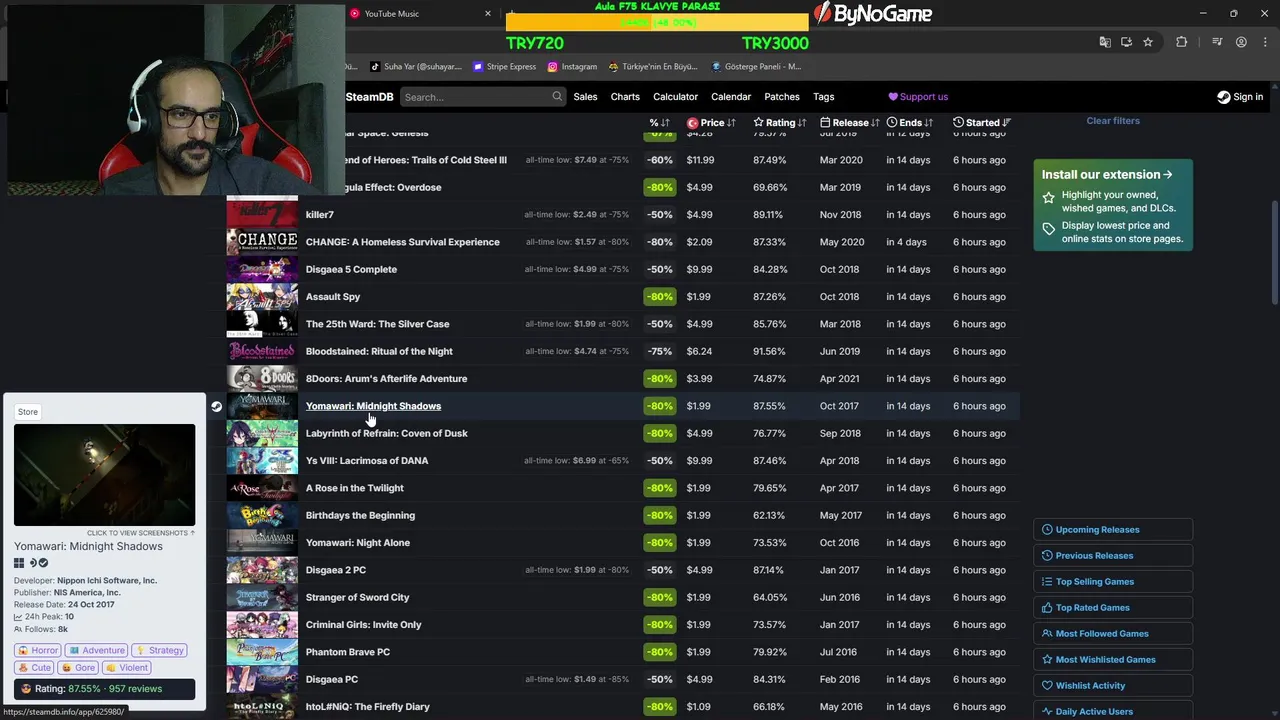
Task: Click the Windows platform icon in game popup
Action: [19, 563]
